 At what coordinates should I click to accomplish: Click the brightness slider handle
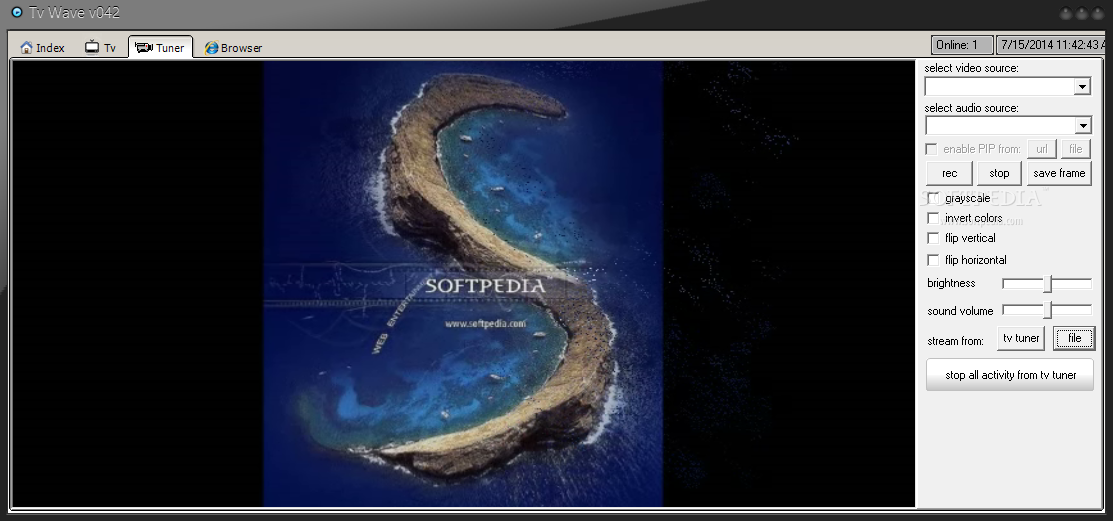coord(1047,284)
